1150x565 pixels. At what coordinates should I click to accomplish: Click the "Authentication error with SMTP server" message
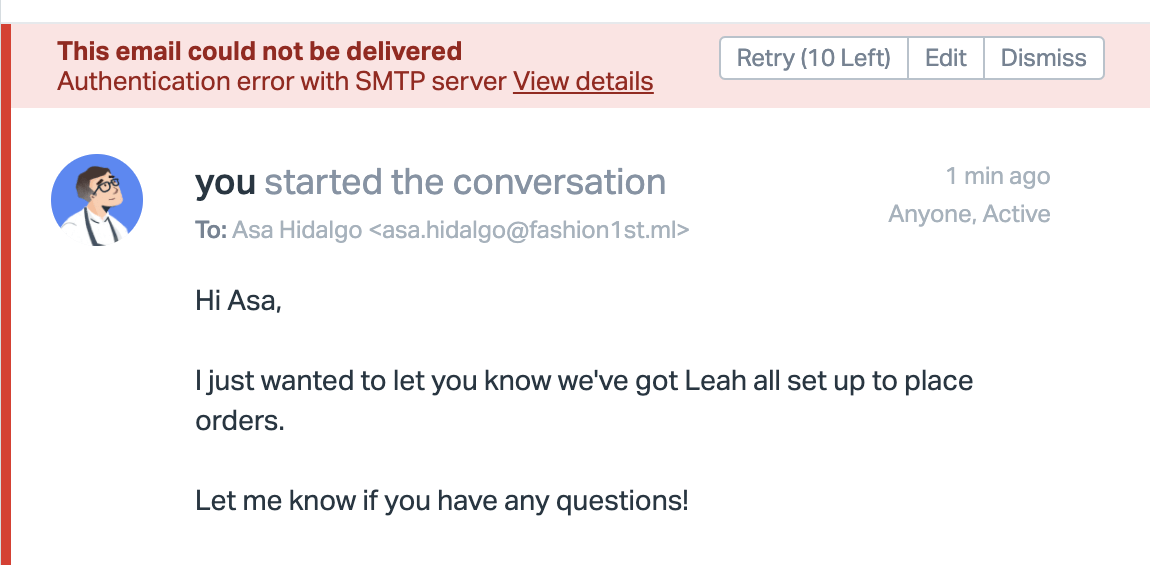click(282, 82)
